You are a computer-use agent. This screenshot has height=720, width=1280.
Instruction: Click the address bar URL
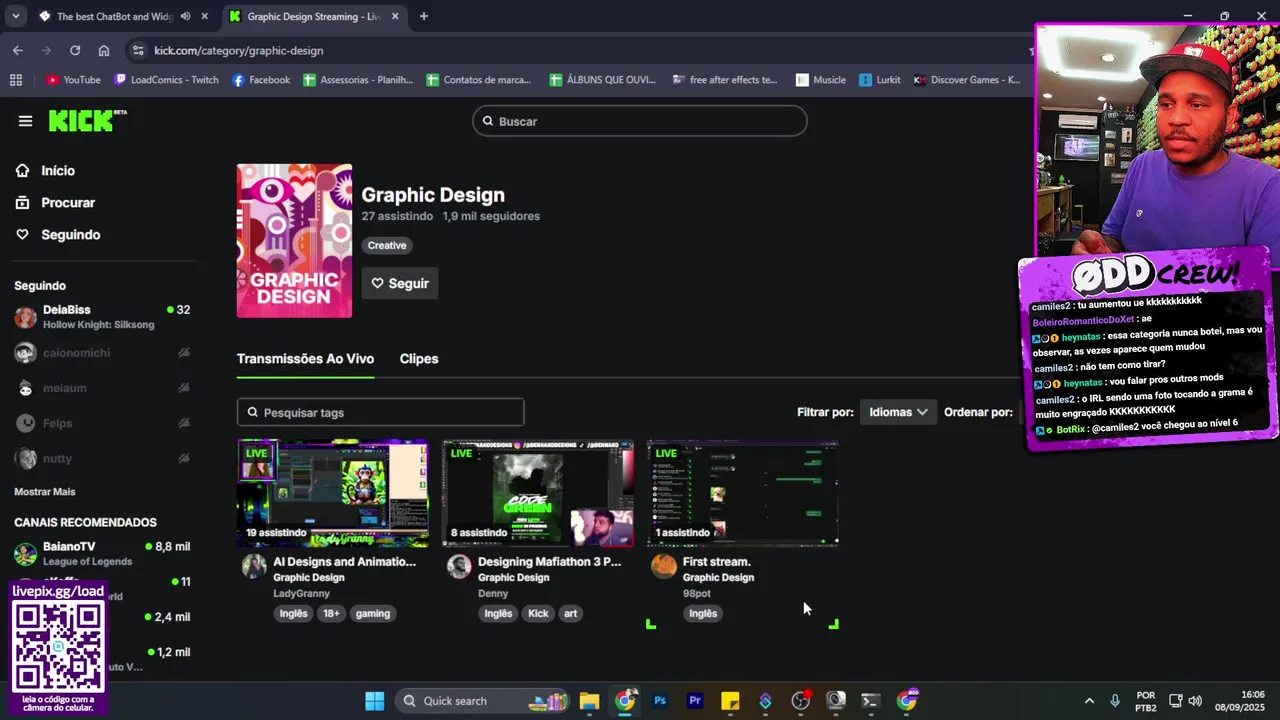[239, 50]
